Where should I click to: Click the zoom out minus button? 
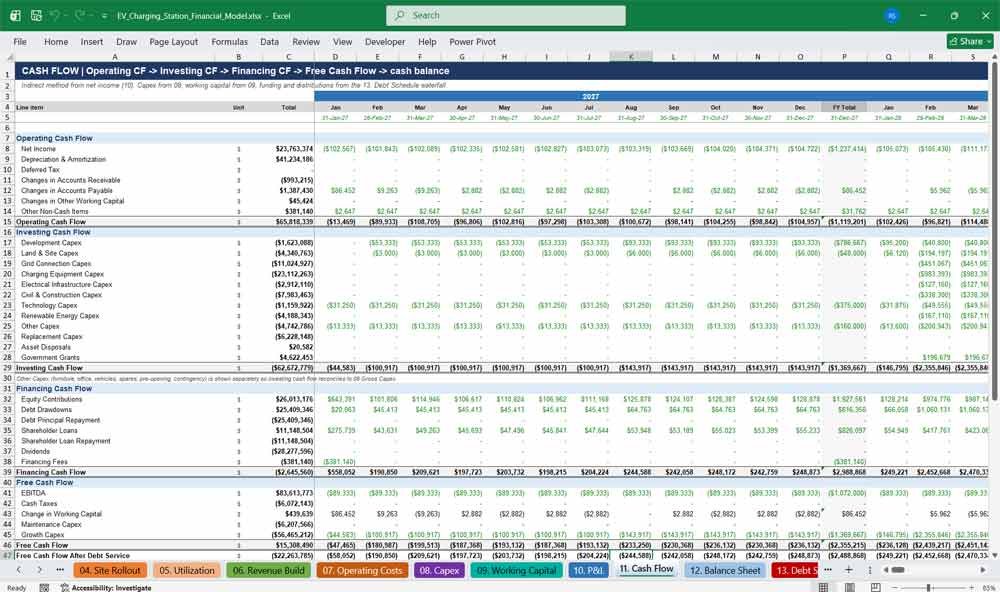[893, 587]
